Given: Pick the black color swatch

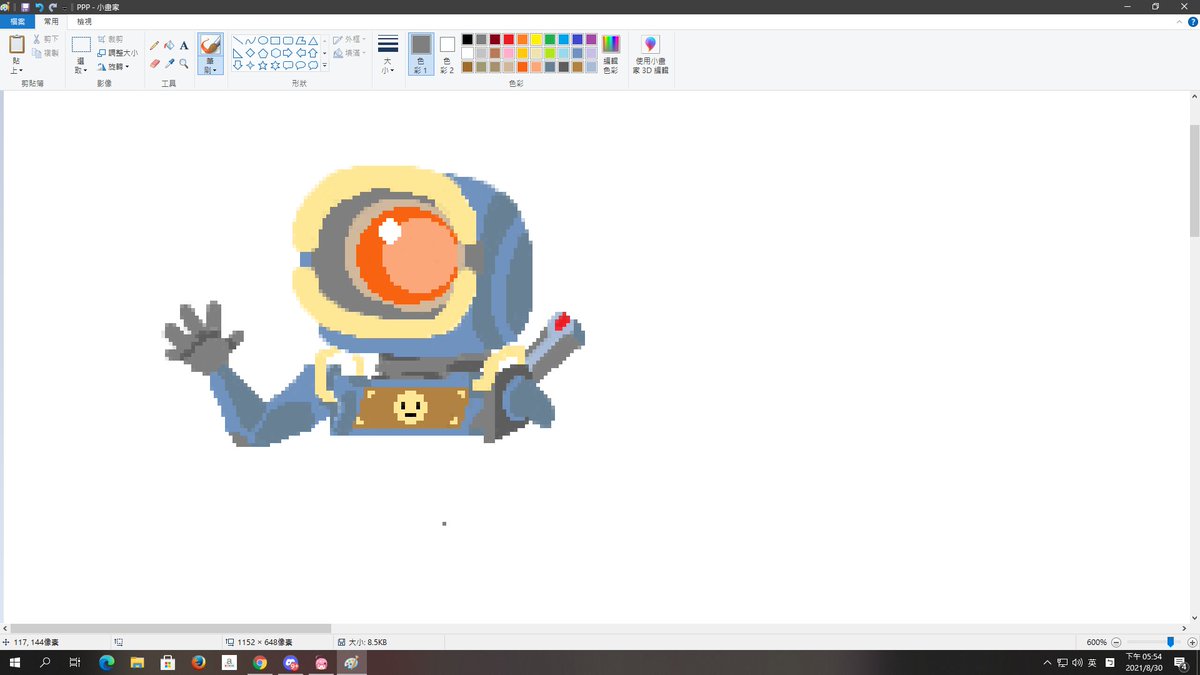Looking at the screenshot, I should pyautogui.click(x=467, y=39).
